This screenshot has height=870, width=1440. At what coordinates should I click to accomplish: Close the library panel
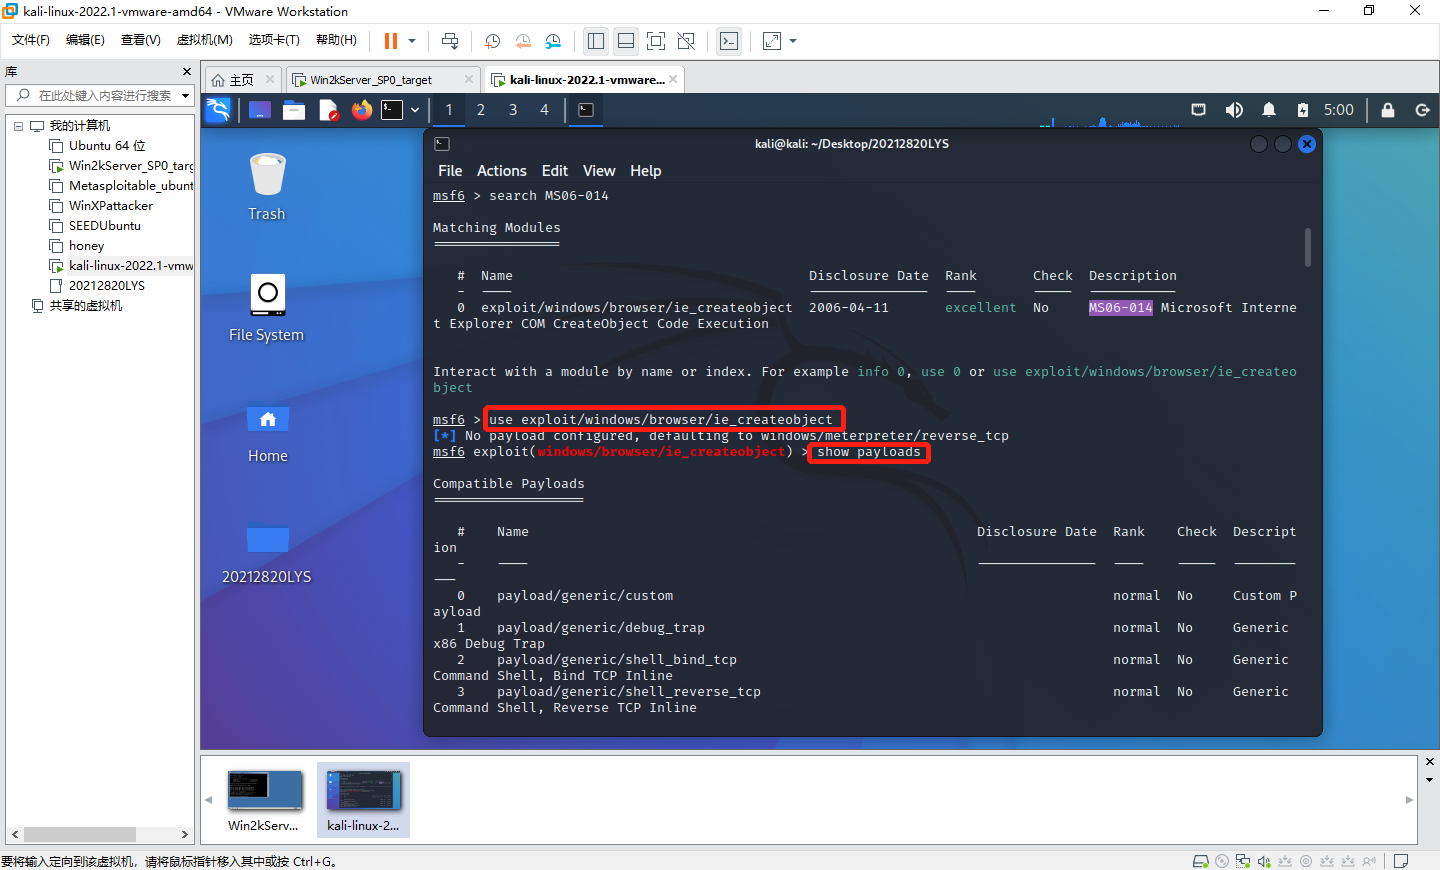pyautogui.click(x=187, y=72)
